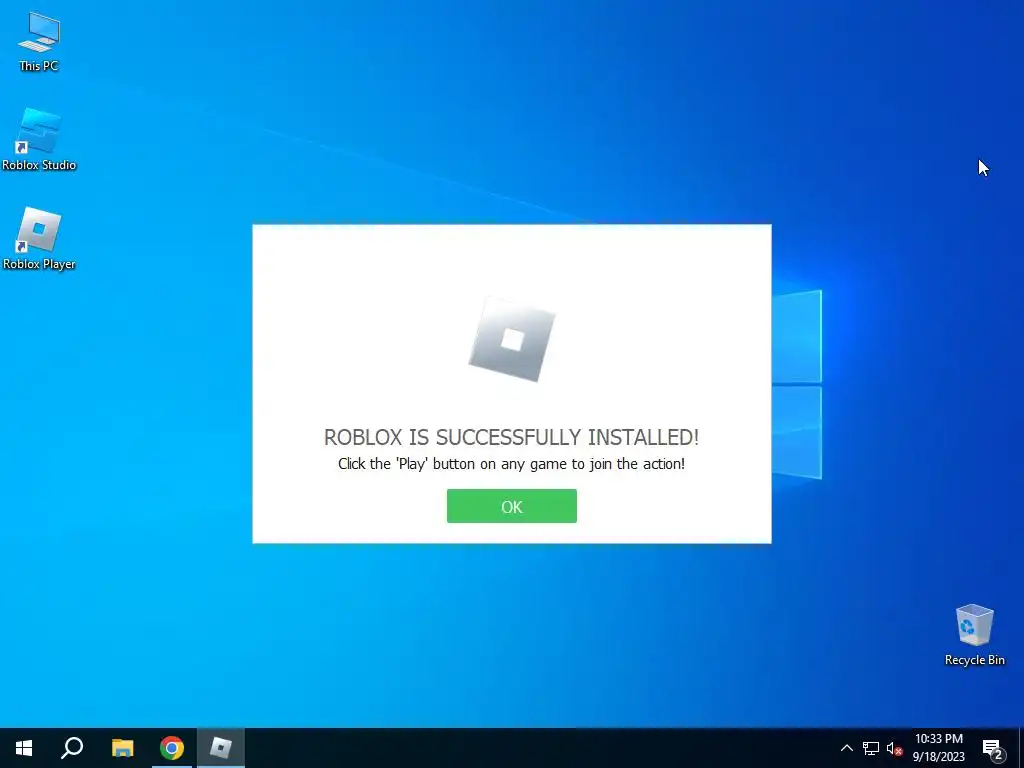1024x768 pixels.
Task: Click the Roblox taskbar icon
Action: click(x=221, y=748)
